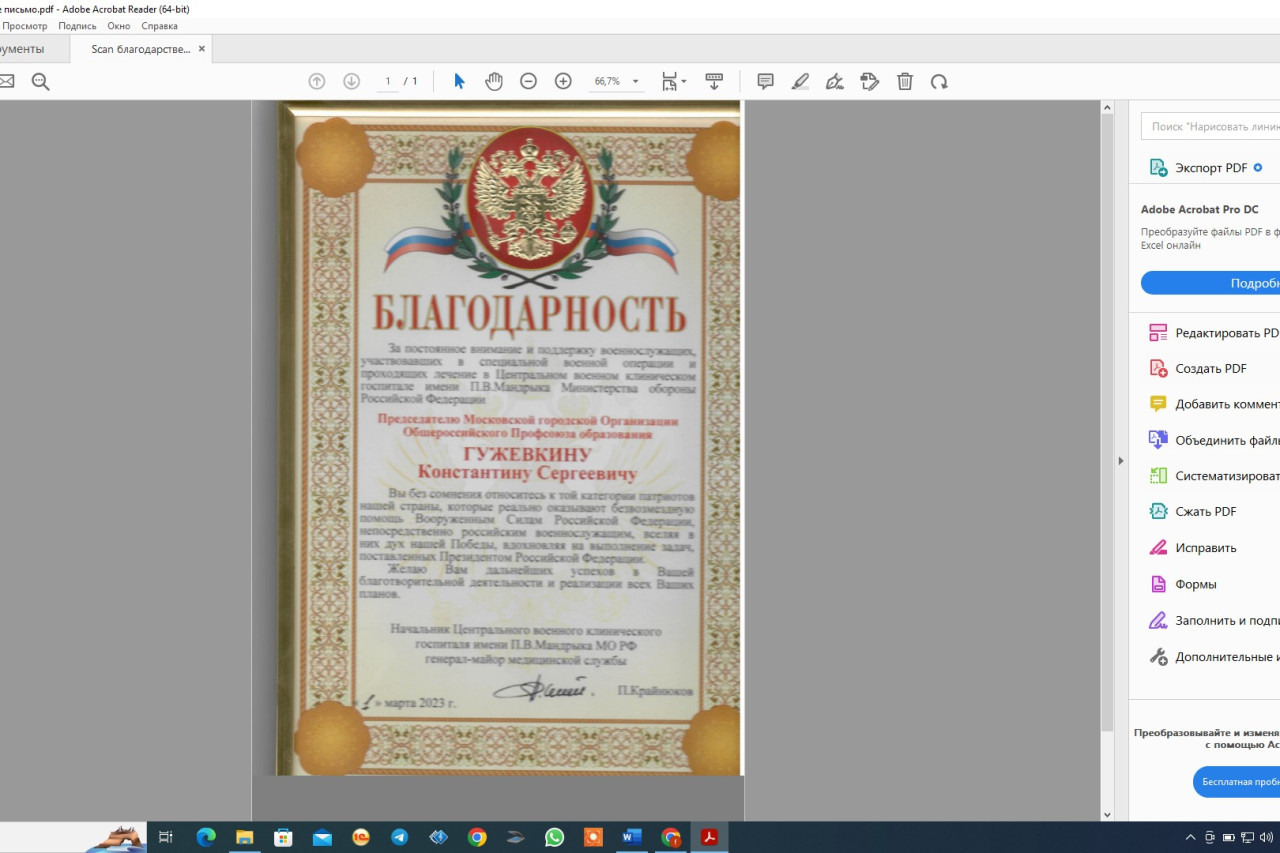Open the Подпись menu
Image resolution: width=1280 pixels, height=853 pixels.
tap(77, 26)
